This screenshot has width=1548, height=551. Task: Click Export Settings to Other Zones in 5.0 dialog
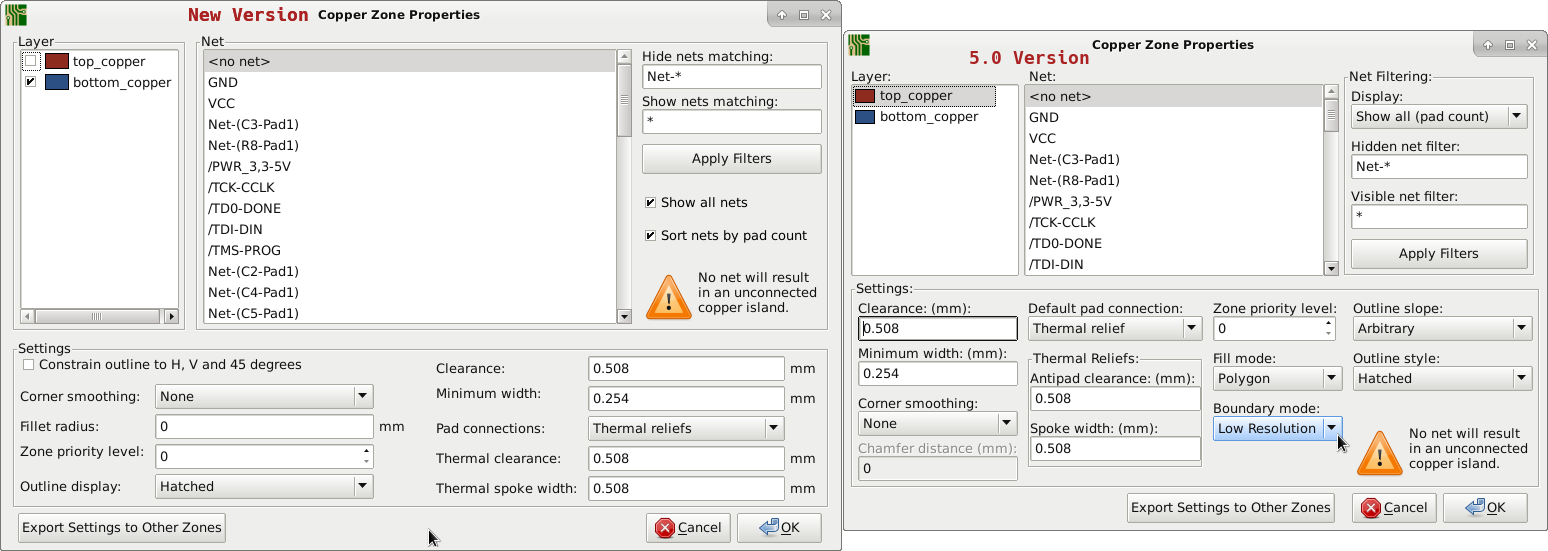click(x=1231, y=507)
